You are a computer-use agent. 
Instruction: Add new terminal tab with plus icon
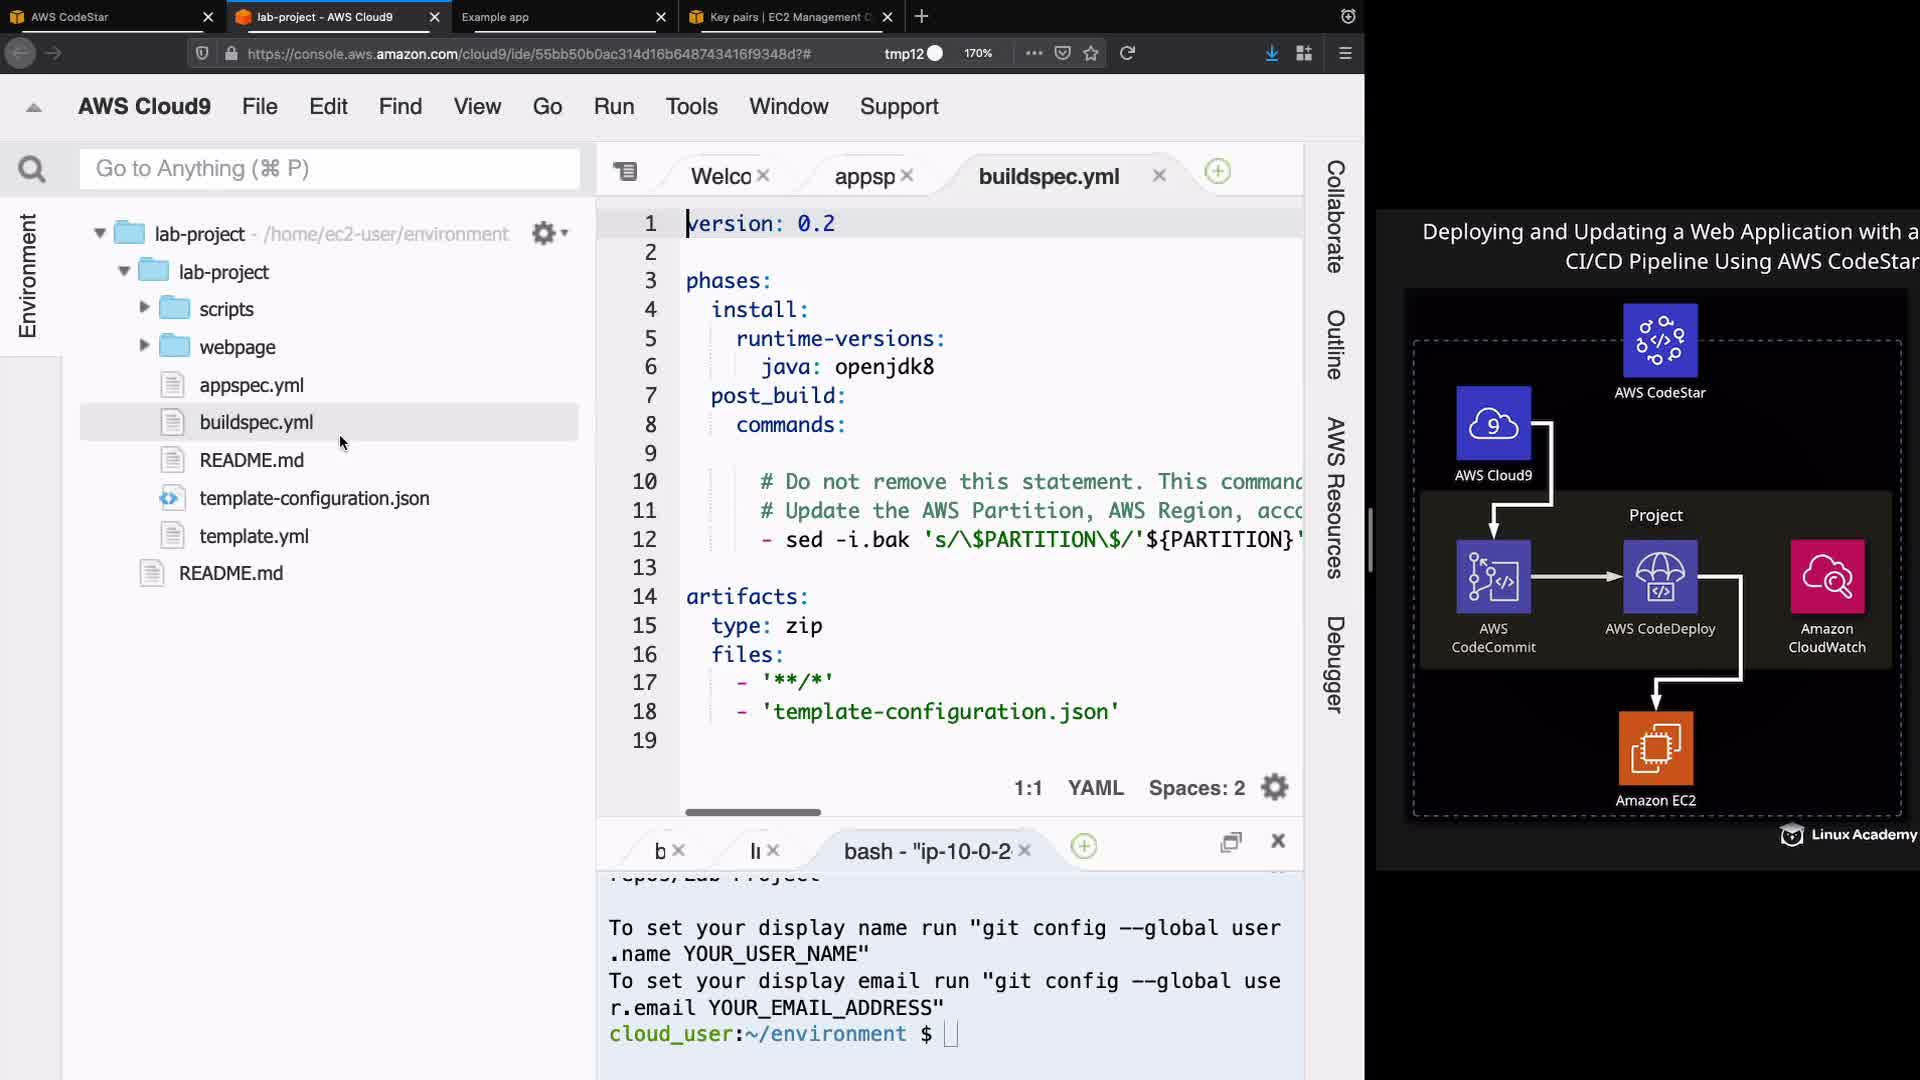(x=1083, y=847)
